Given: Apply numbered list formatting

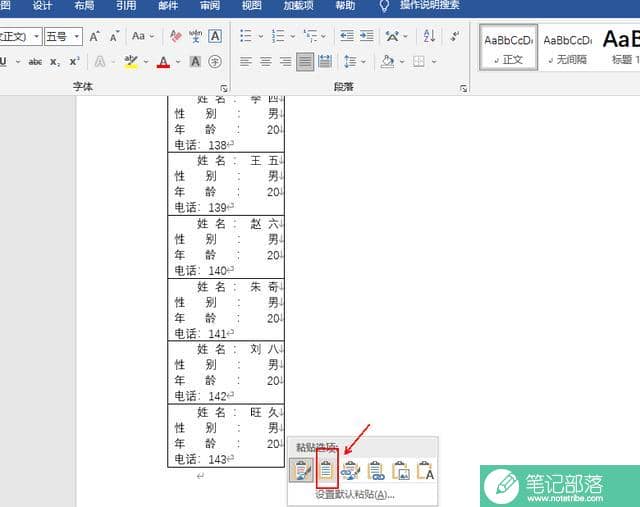Looking at the screenshot, I should tap(278, 36).
